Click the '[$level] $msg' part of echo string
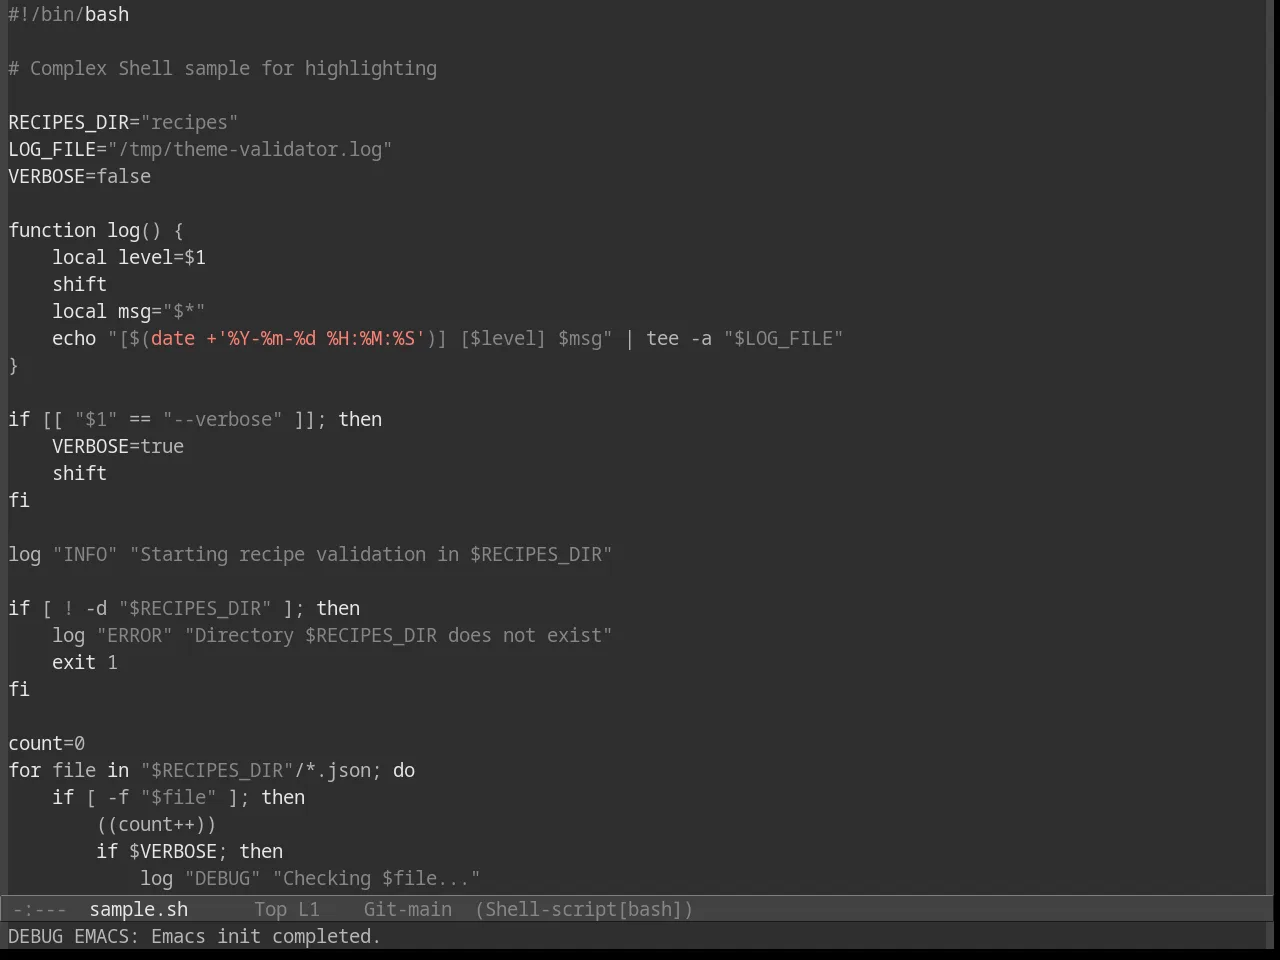Image resolution: width=1280 pixels, height=960 pixels. click(x=531, y=339)
